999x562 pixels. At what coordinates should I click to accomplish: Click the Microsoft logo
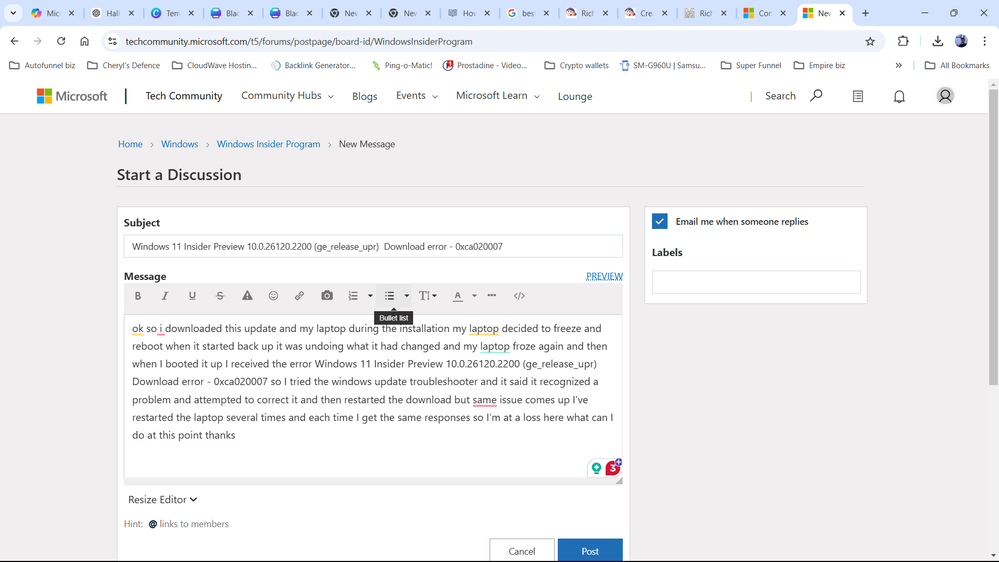click(72, 96)
